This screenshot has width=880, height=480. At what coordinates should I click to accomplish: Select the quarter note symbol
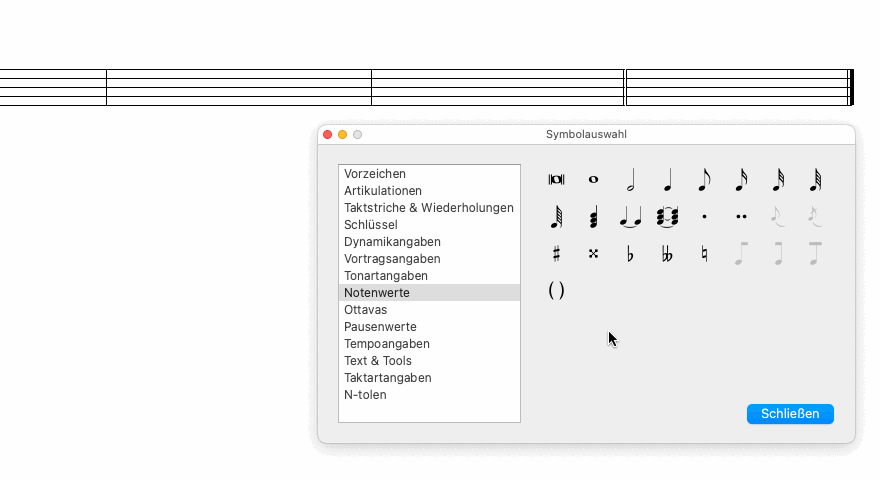click(668, 180)
